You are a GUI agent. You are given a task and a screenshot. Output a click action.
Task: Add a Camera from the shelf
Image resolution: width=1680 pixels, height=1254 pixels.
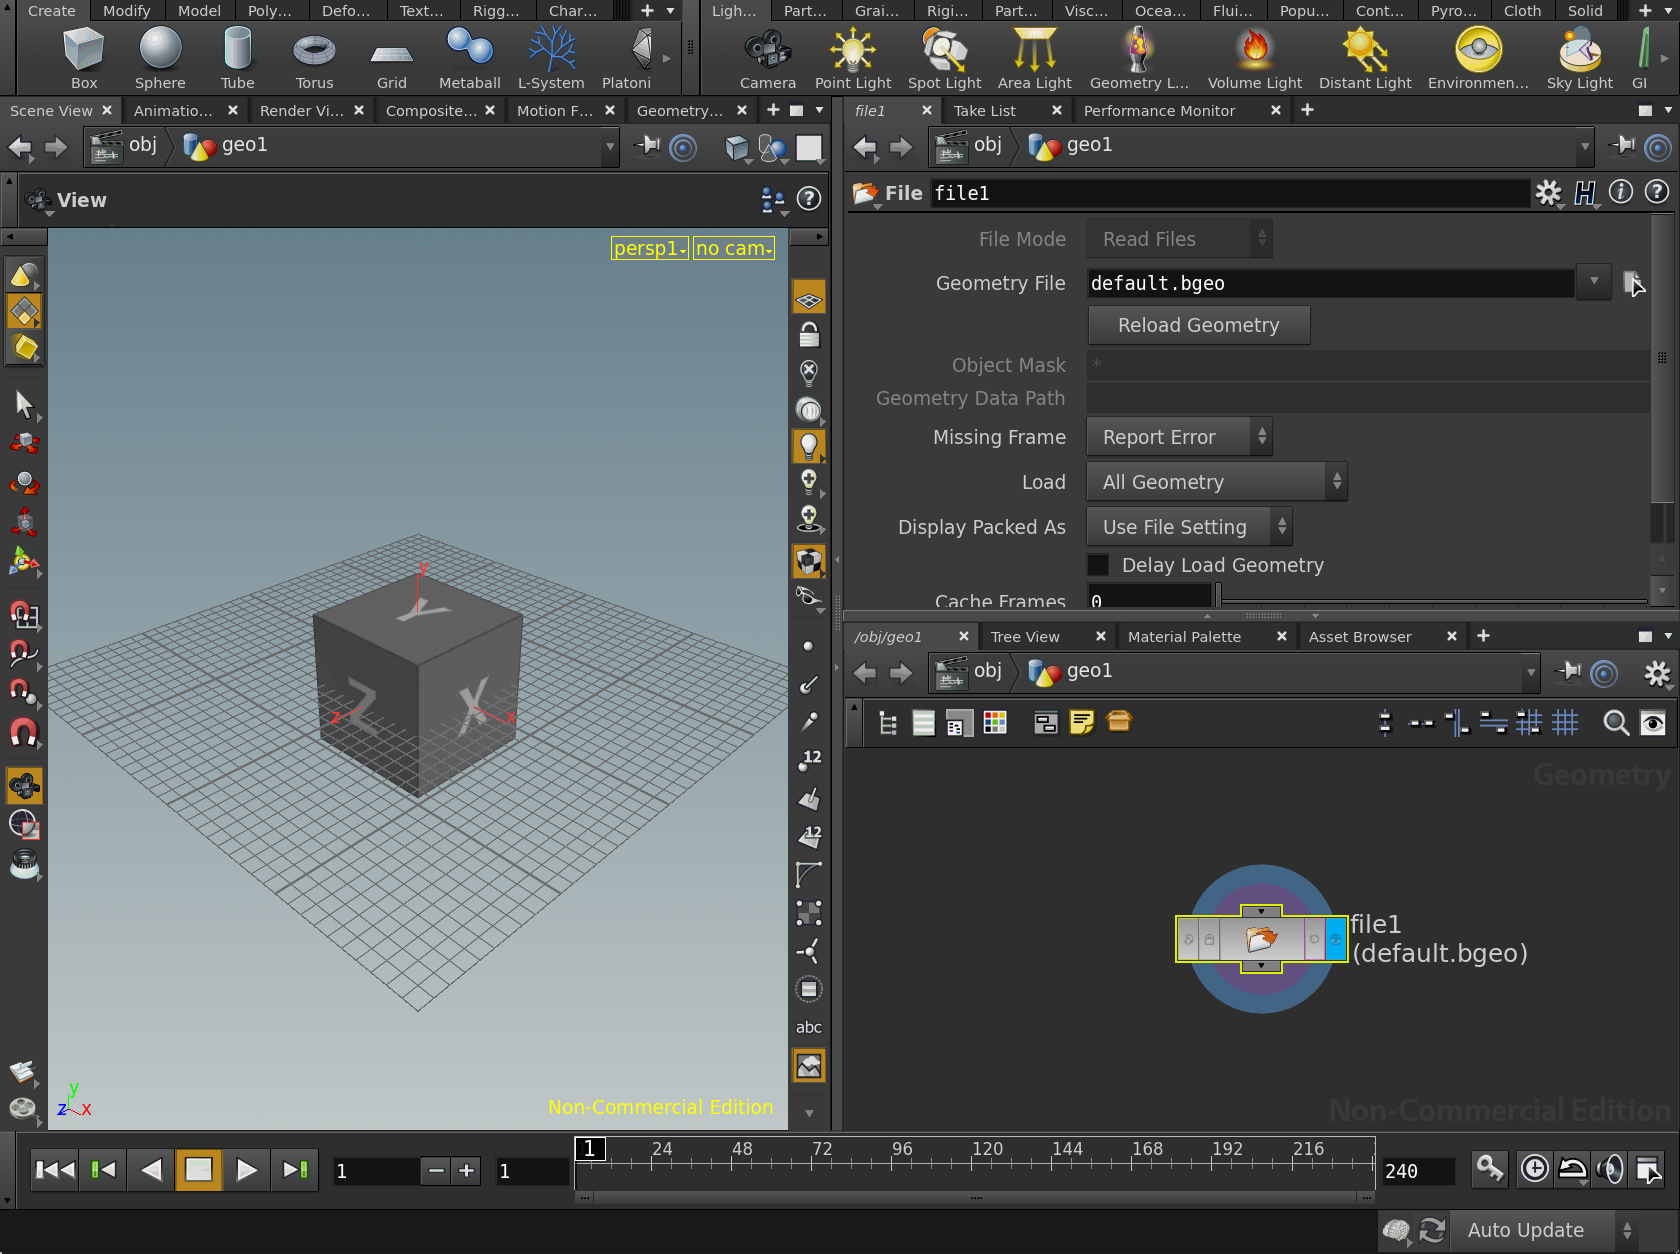767,58
